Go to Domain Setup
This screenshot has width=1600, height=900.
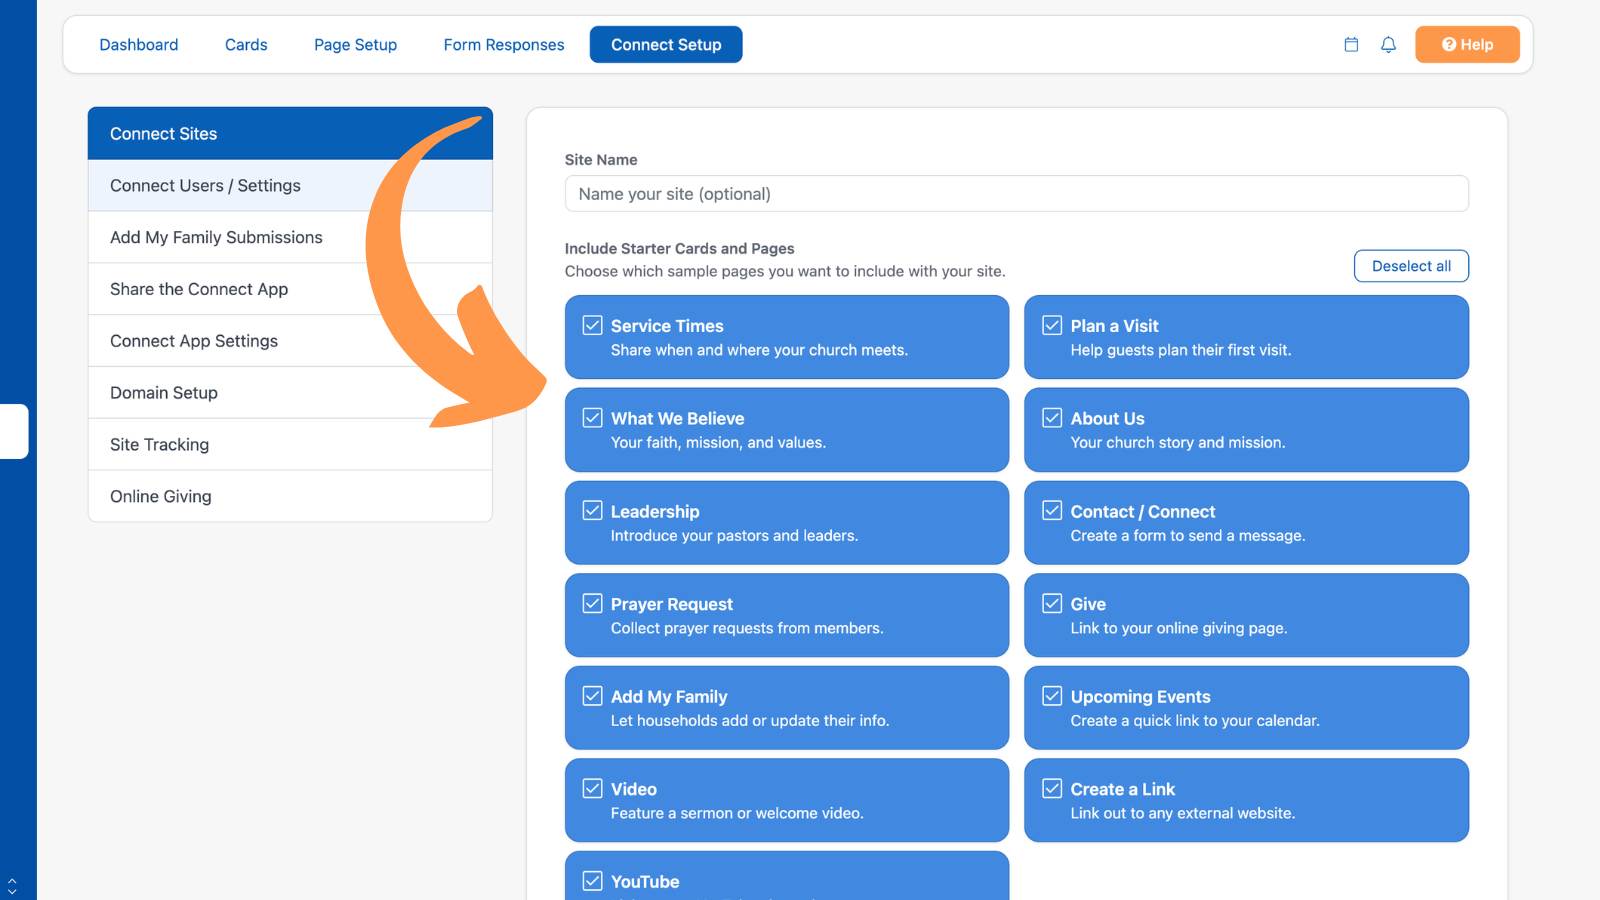[x=290, y=393]
